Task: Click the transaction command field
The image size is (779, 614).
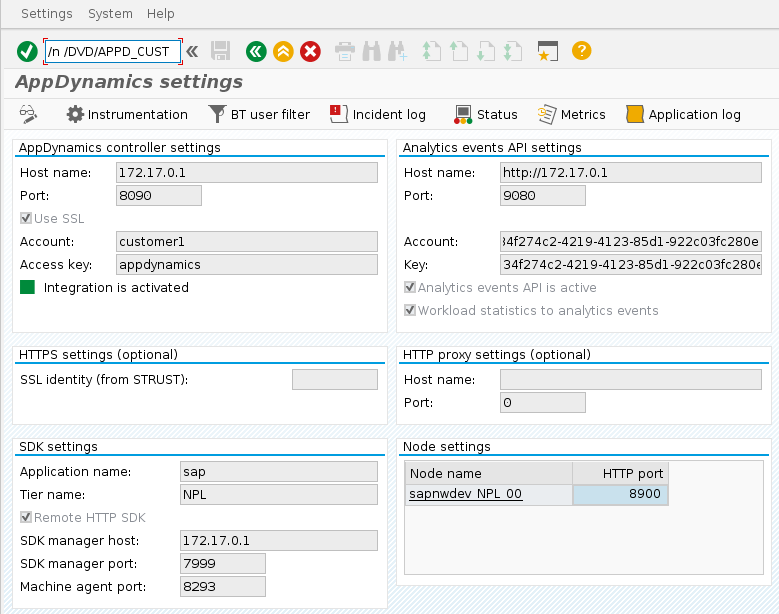Action: point(113,52)
